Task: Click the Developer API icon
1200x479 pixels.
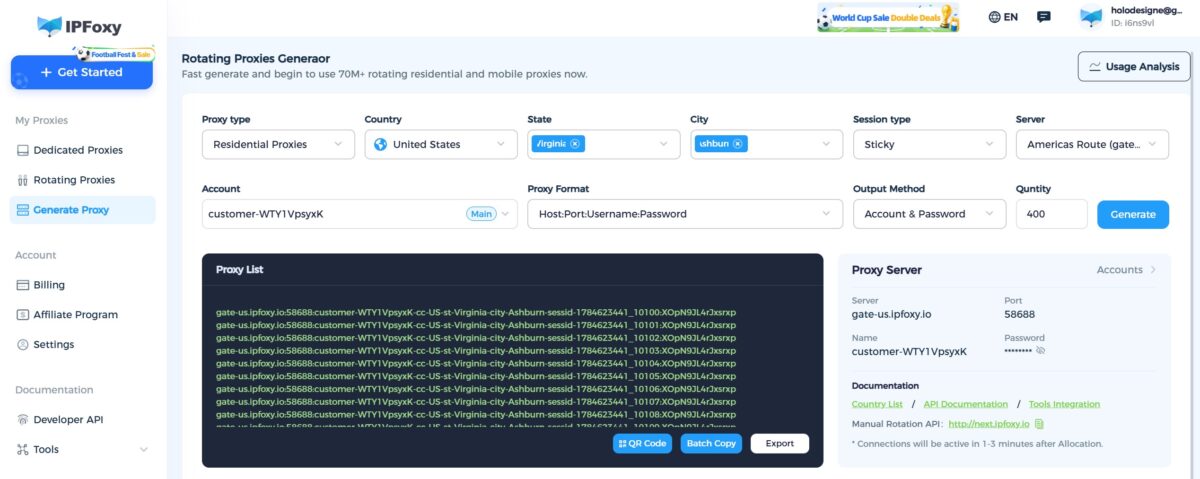Action: [x=24, y=420]
